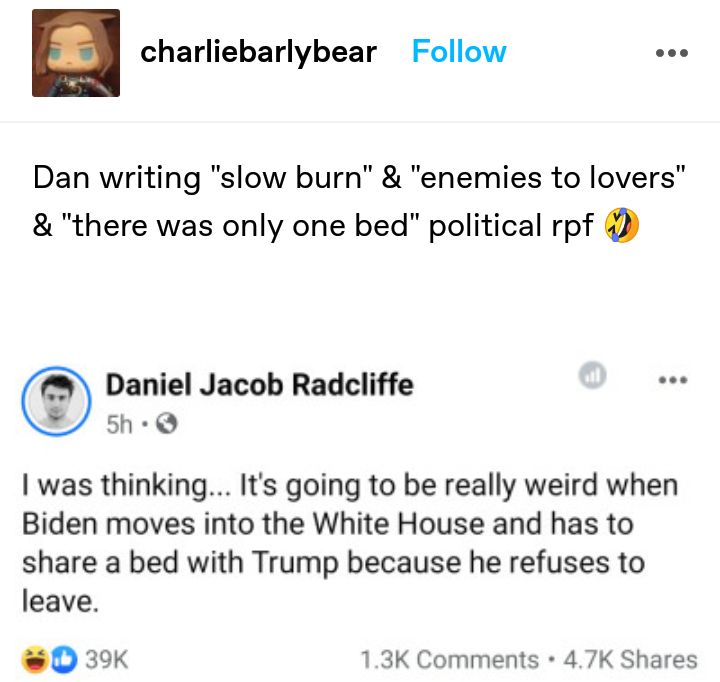Click the 5h post timestamp
This screenshot has height=682, width=720.
click(x=119, y=423)
